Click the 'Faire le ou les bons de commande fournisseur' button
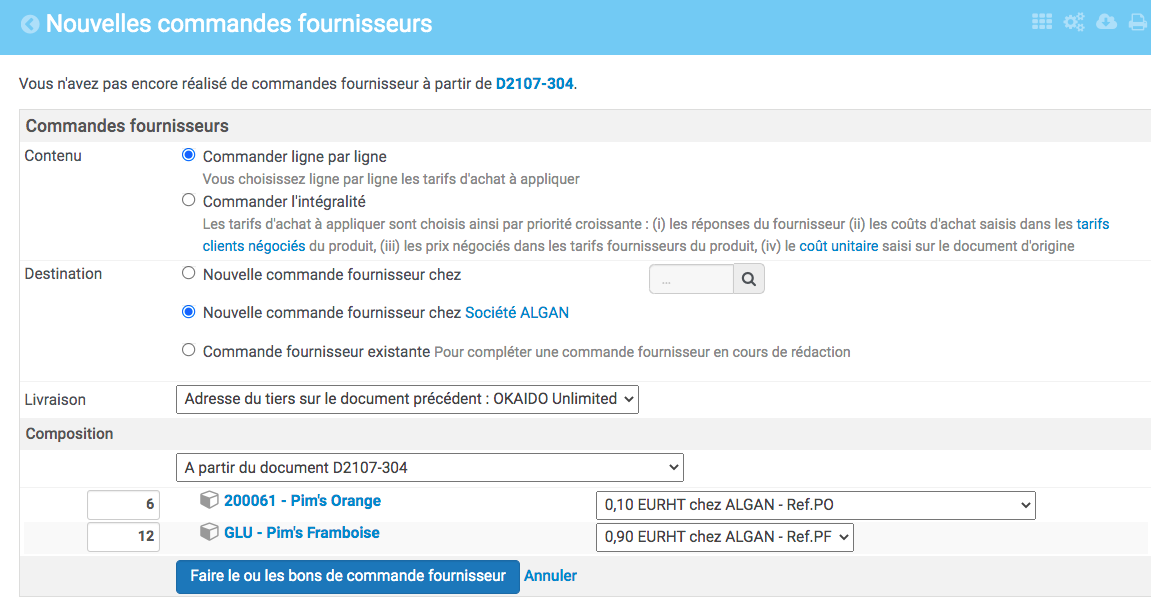Screen dimensions: 1151x614 347,576
